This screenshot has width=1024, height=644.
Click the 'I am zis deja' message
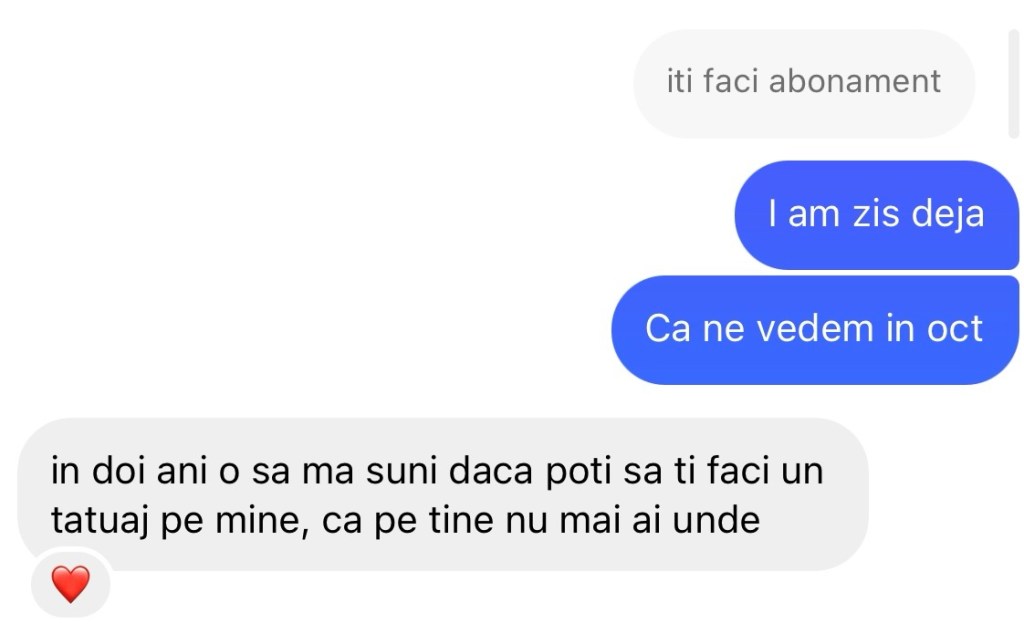876,214
